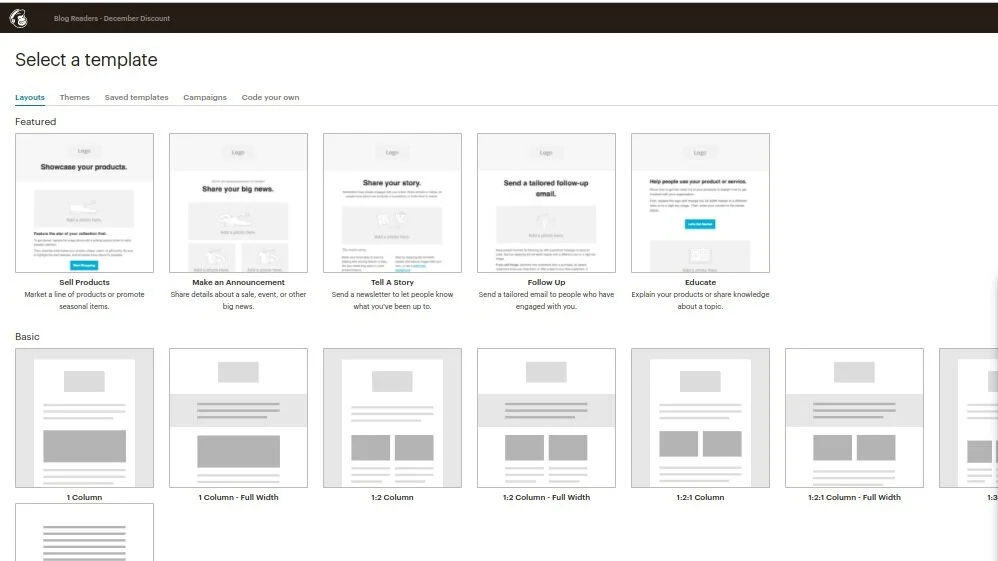Click the 1 Column label
The width and height of the screenshot is (998, 561).
pyautogui.click(x=85, y=497)
